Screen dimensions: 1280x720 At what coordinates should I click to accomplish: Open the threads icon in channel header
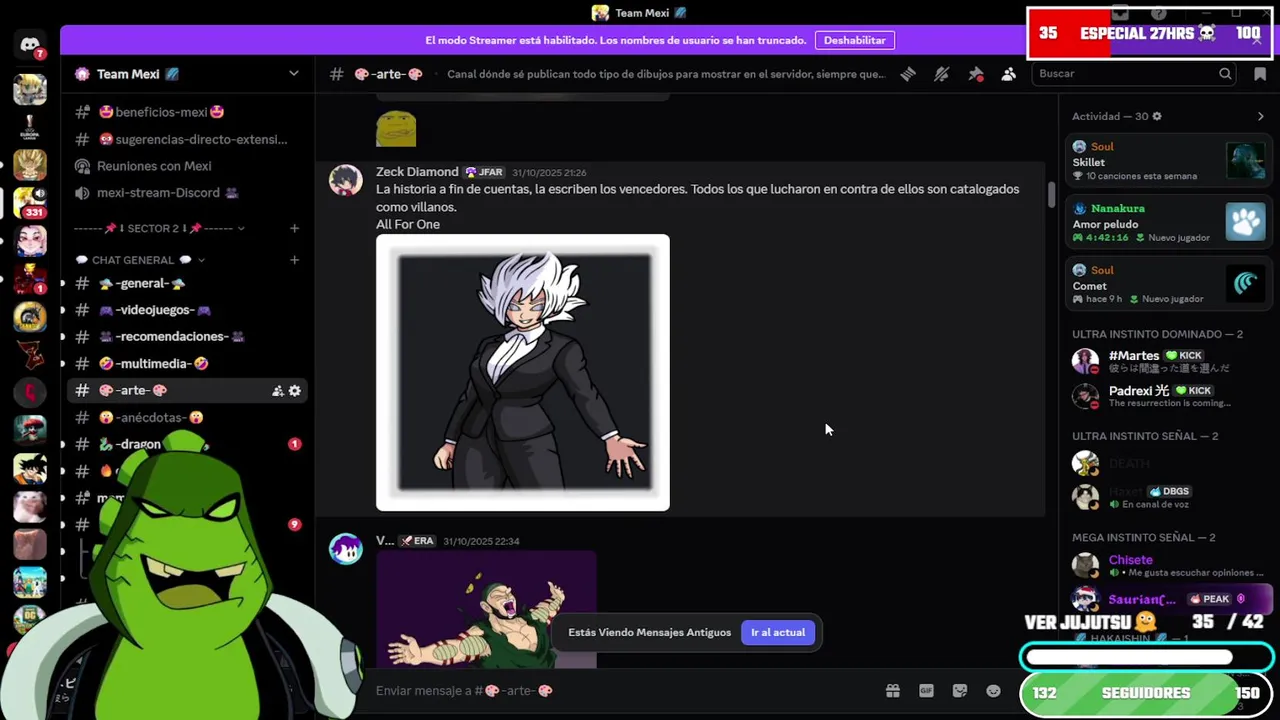[x=908, y=74]
